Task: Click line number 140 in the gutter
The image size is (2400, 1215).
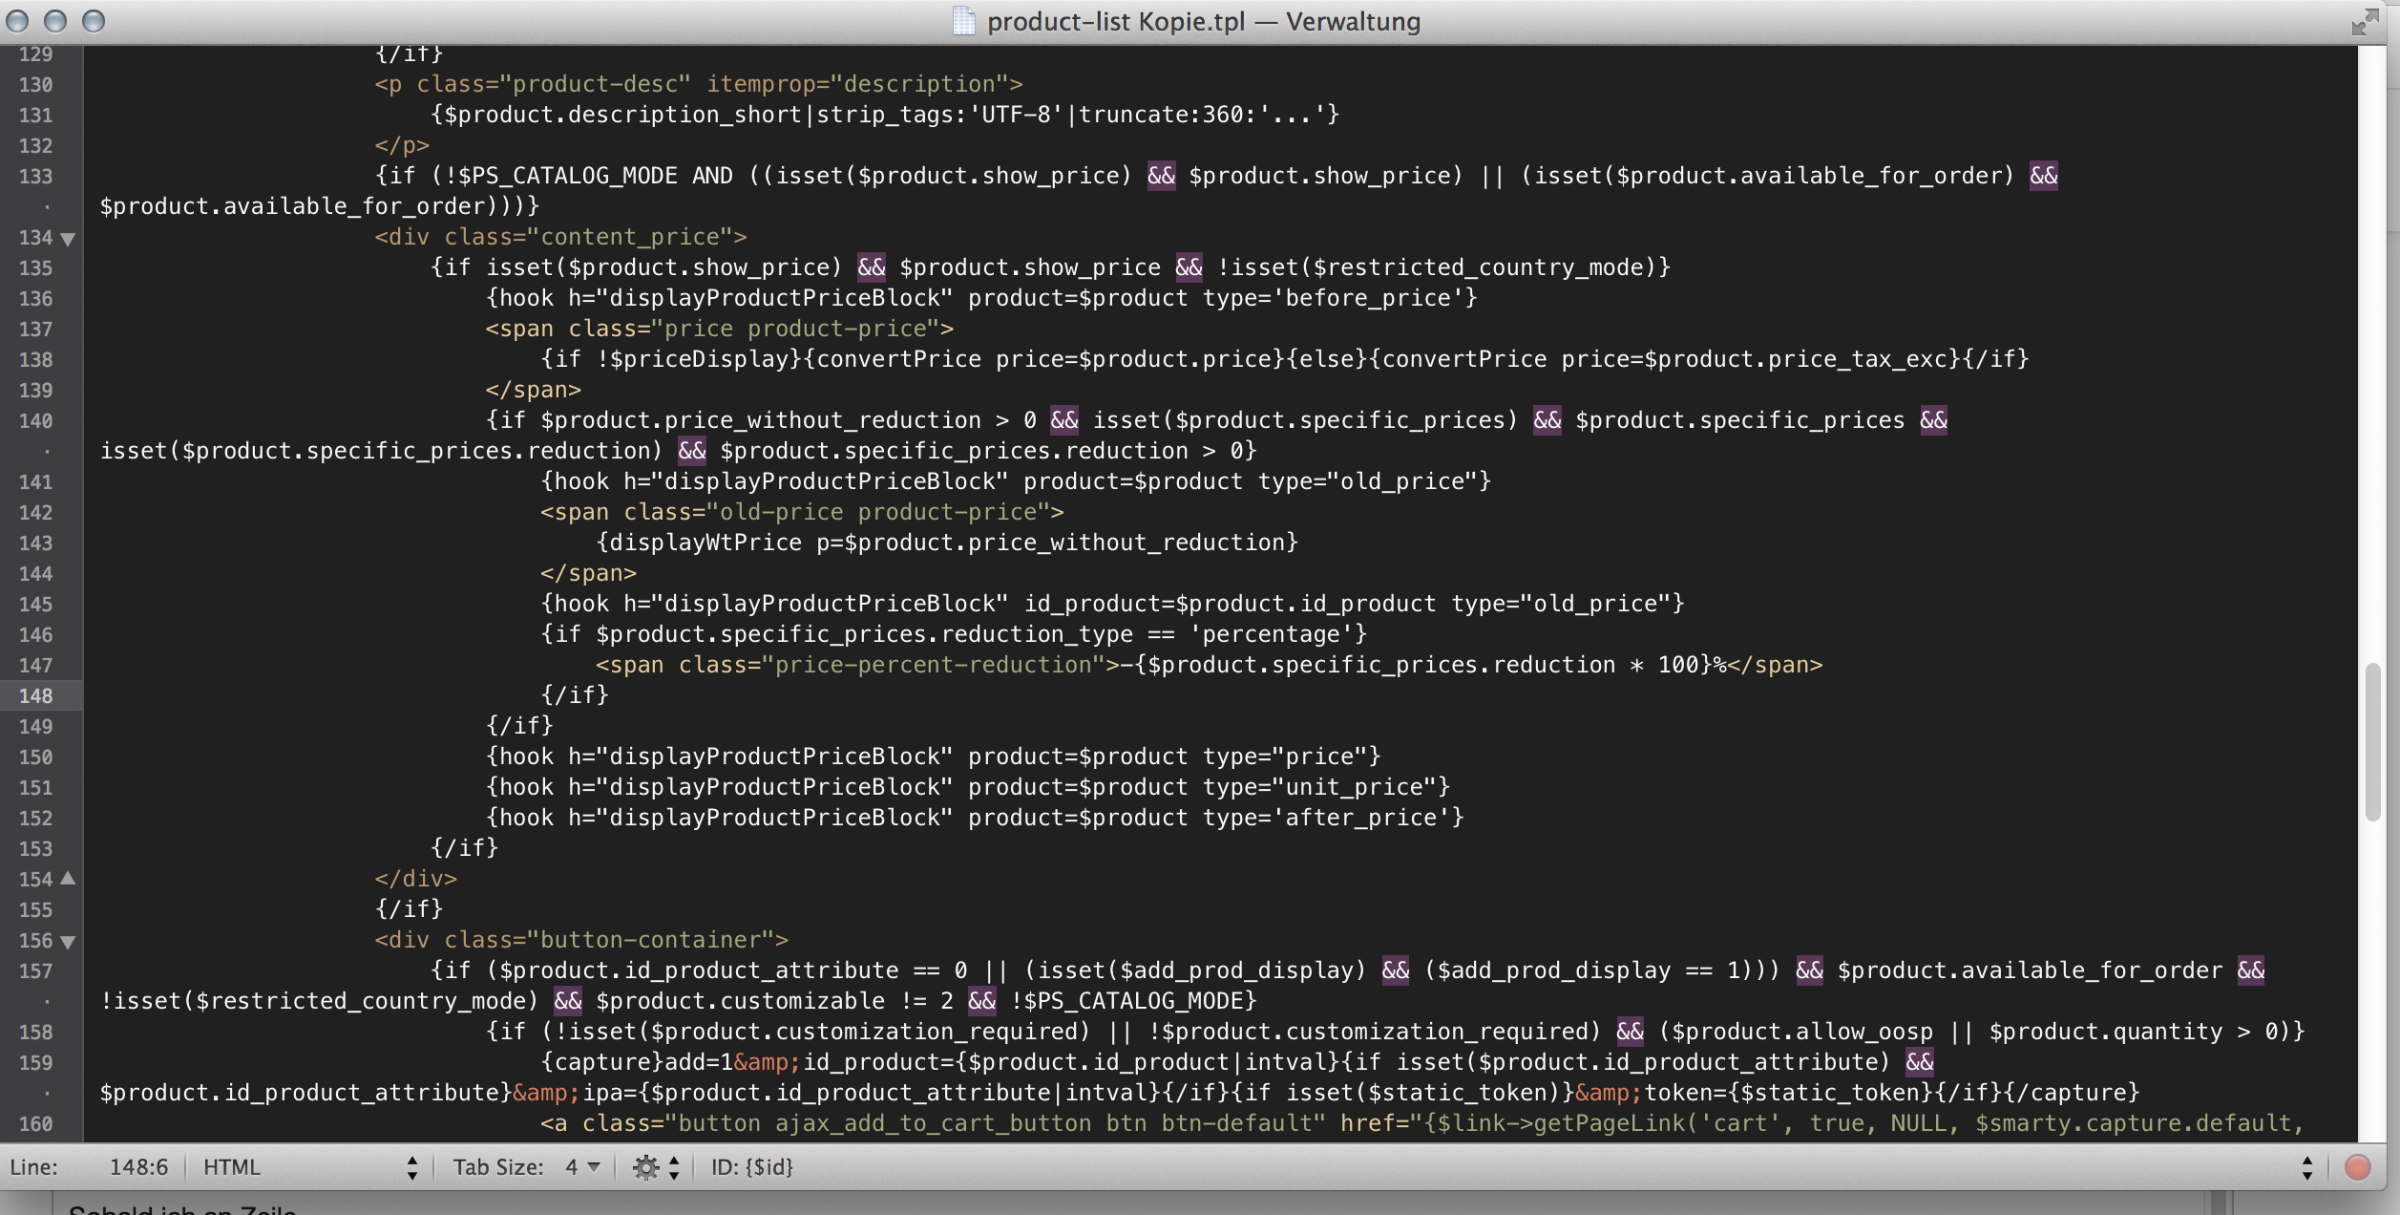Action: coord(36,421)
